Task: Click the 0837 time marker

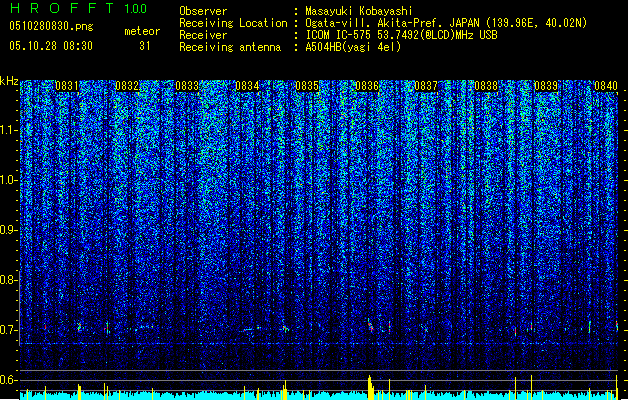Action: pos(426,86)
